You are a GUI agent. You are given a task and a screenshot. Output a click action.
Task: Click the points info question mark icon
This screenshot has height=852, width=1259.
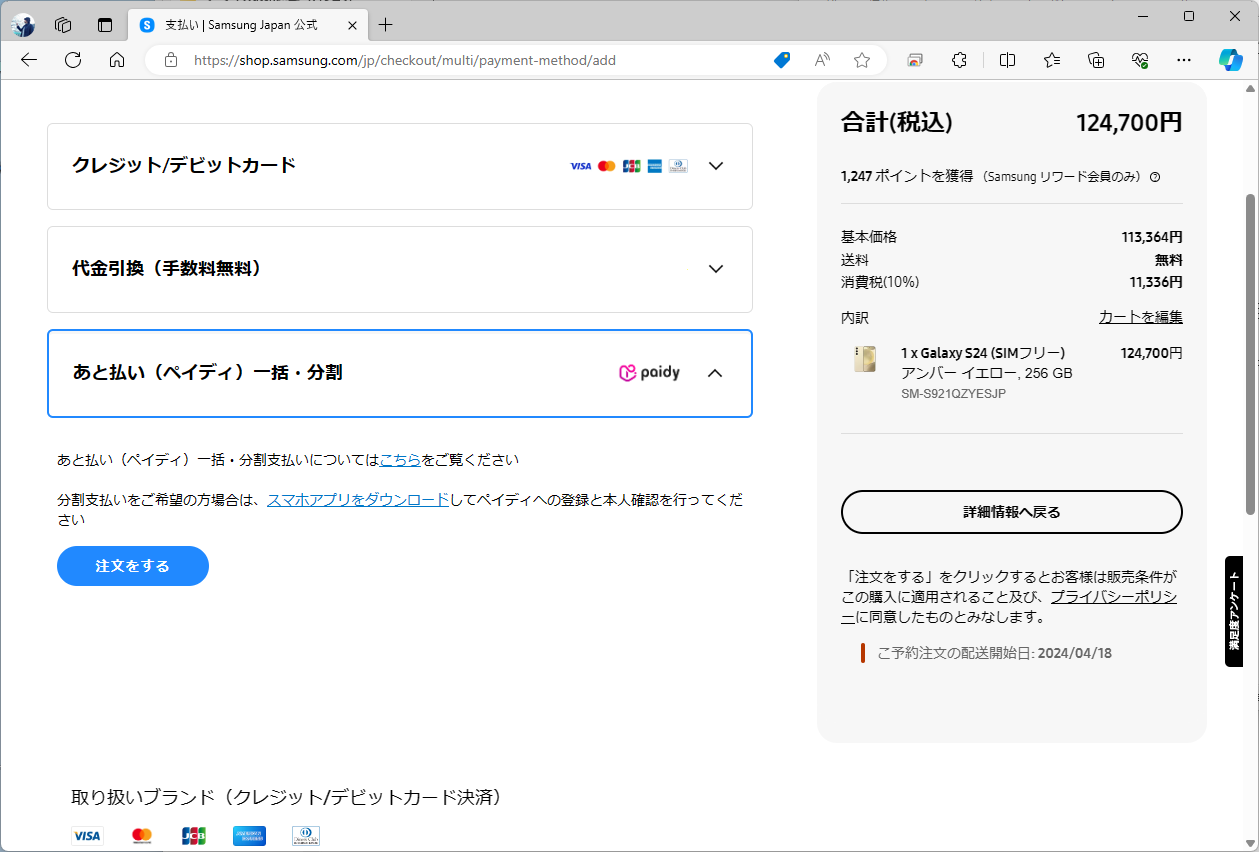tap(1155, 177)
